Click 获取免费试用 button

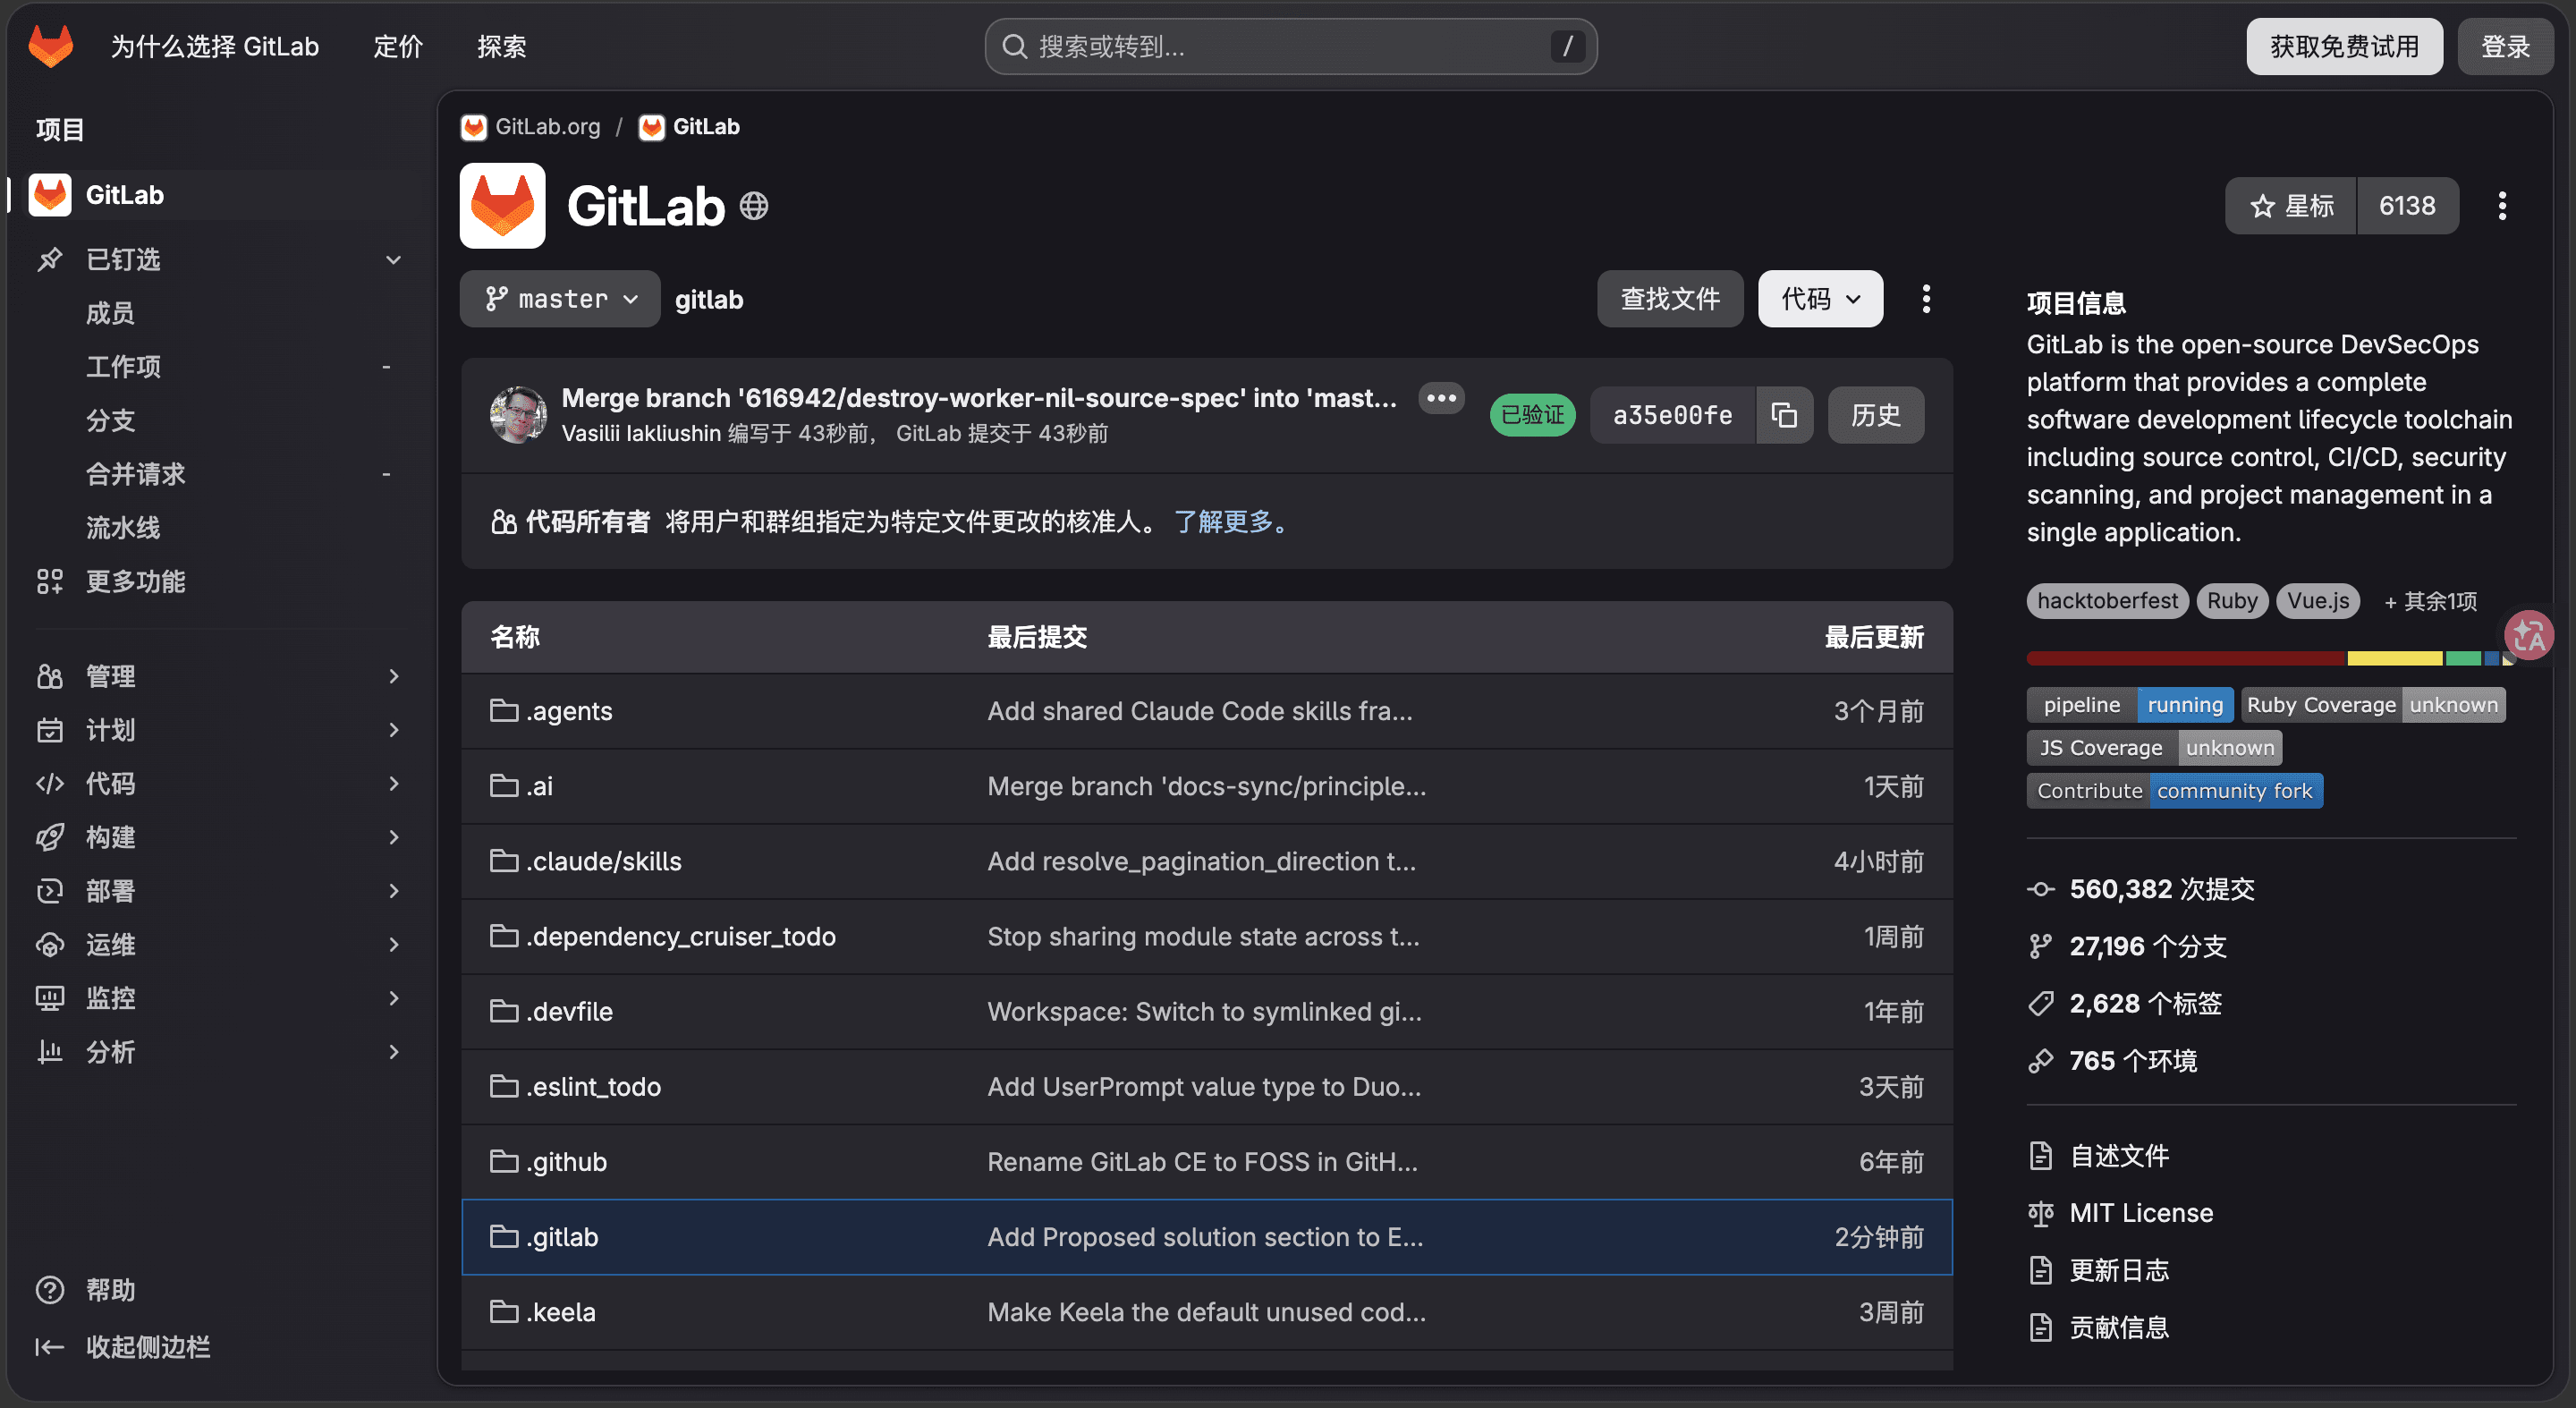pyautogui.click(x=2344, y=46)
